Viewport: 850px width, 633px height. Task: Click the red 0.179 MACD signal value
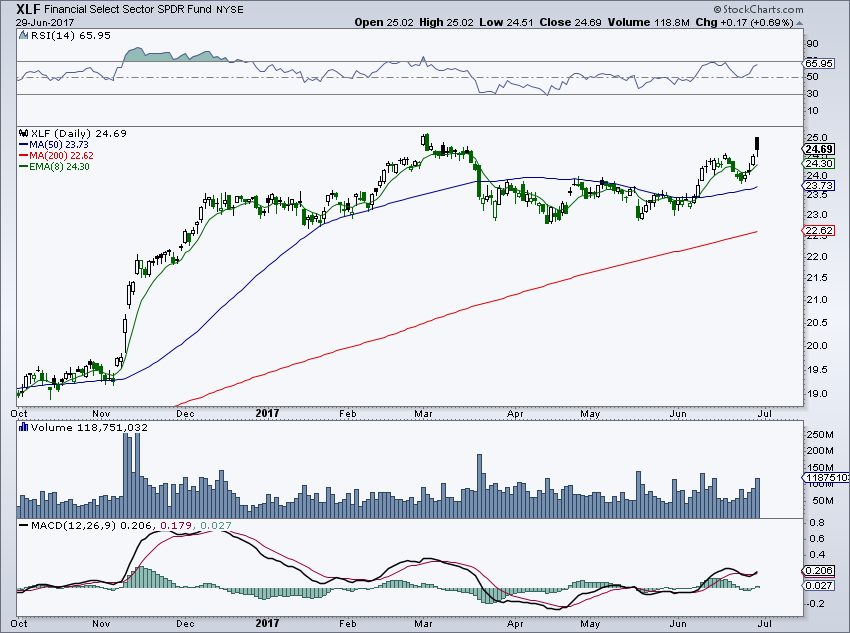(177, 526)
